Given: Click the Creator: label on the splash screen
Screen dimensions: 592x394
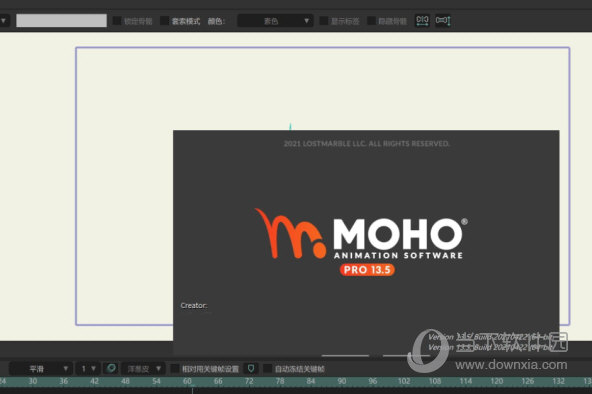Looking at the screenshot, I should [194, 305].
